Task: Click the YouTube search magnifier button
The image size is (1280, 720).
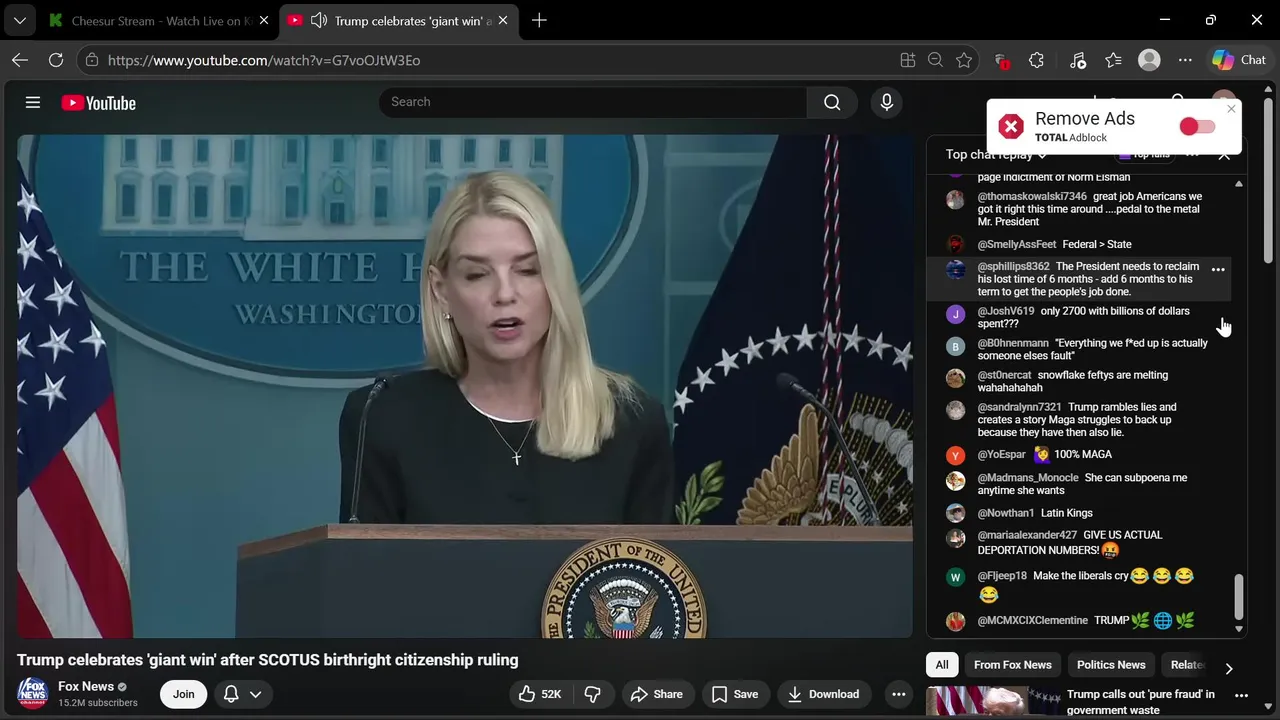Action: [832, 102]
